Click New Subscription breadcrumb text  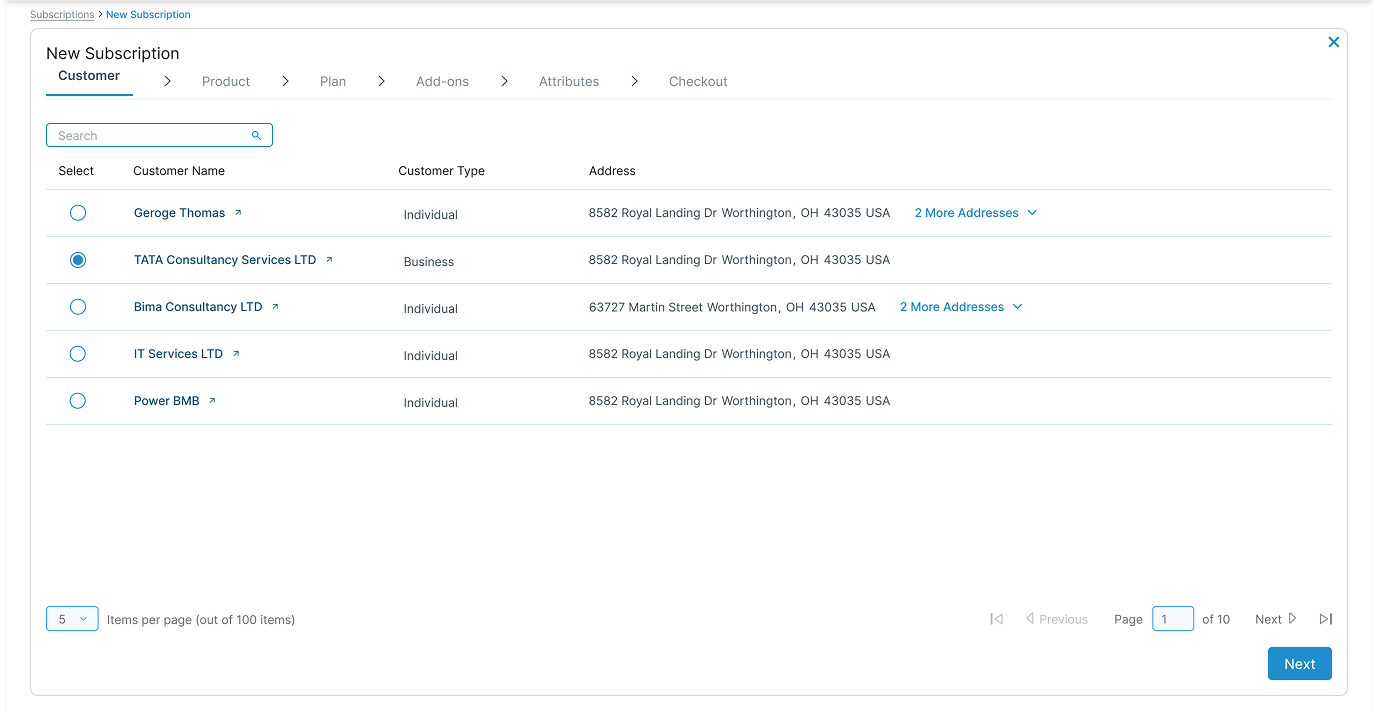pos(148,15)
